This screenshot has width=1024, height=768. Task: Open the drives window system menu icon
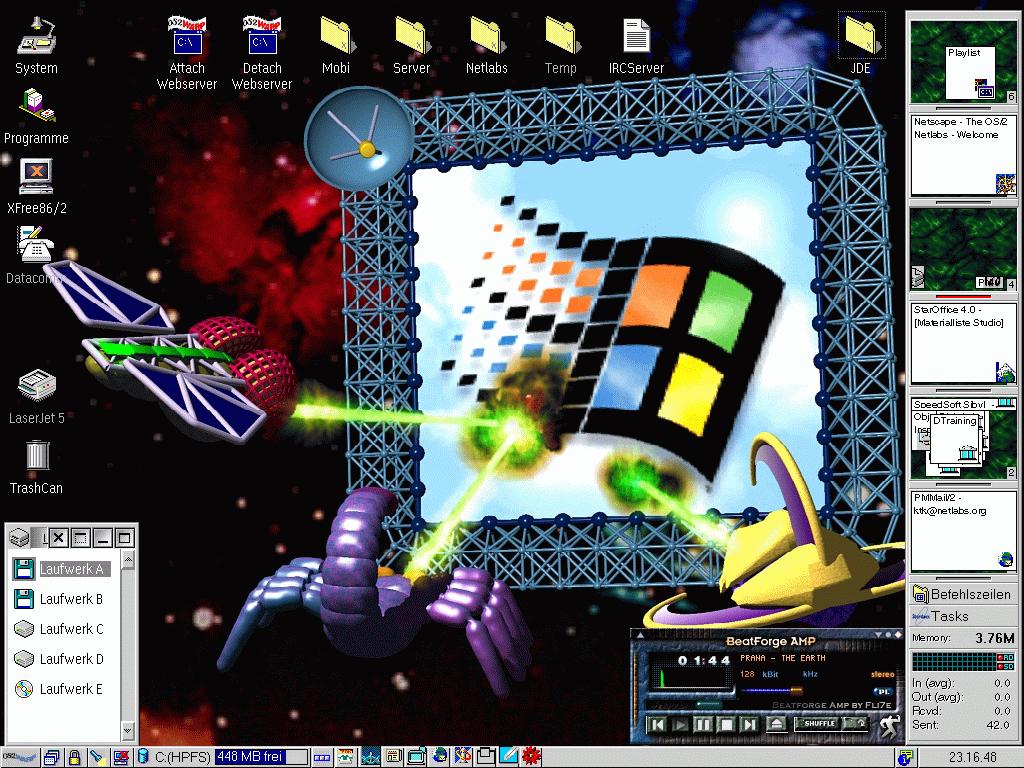point(19,538)
